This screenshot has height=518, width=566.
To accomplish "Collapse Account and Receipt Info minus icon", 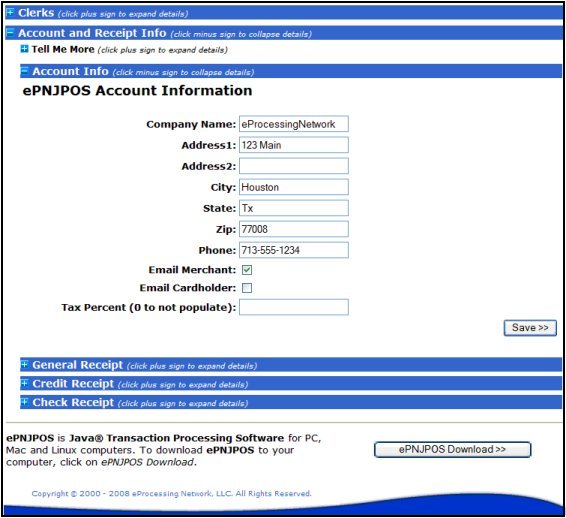I will point(10,33).
